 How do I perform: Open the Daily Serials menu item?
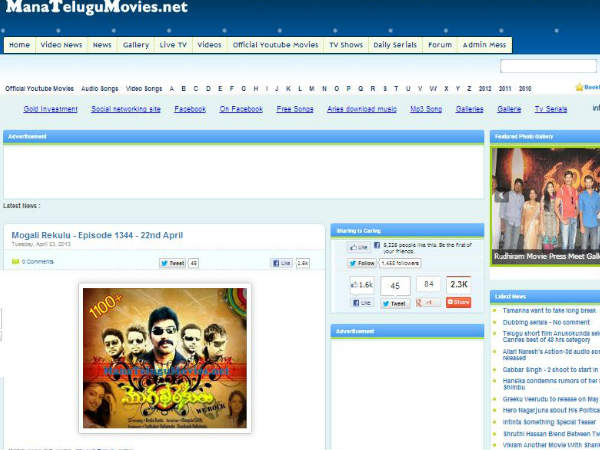point(395,45)
